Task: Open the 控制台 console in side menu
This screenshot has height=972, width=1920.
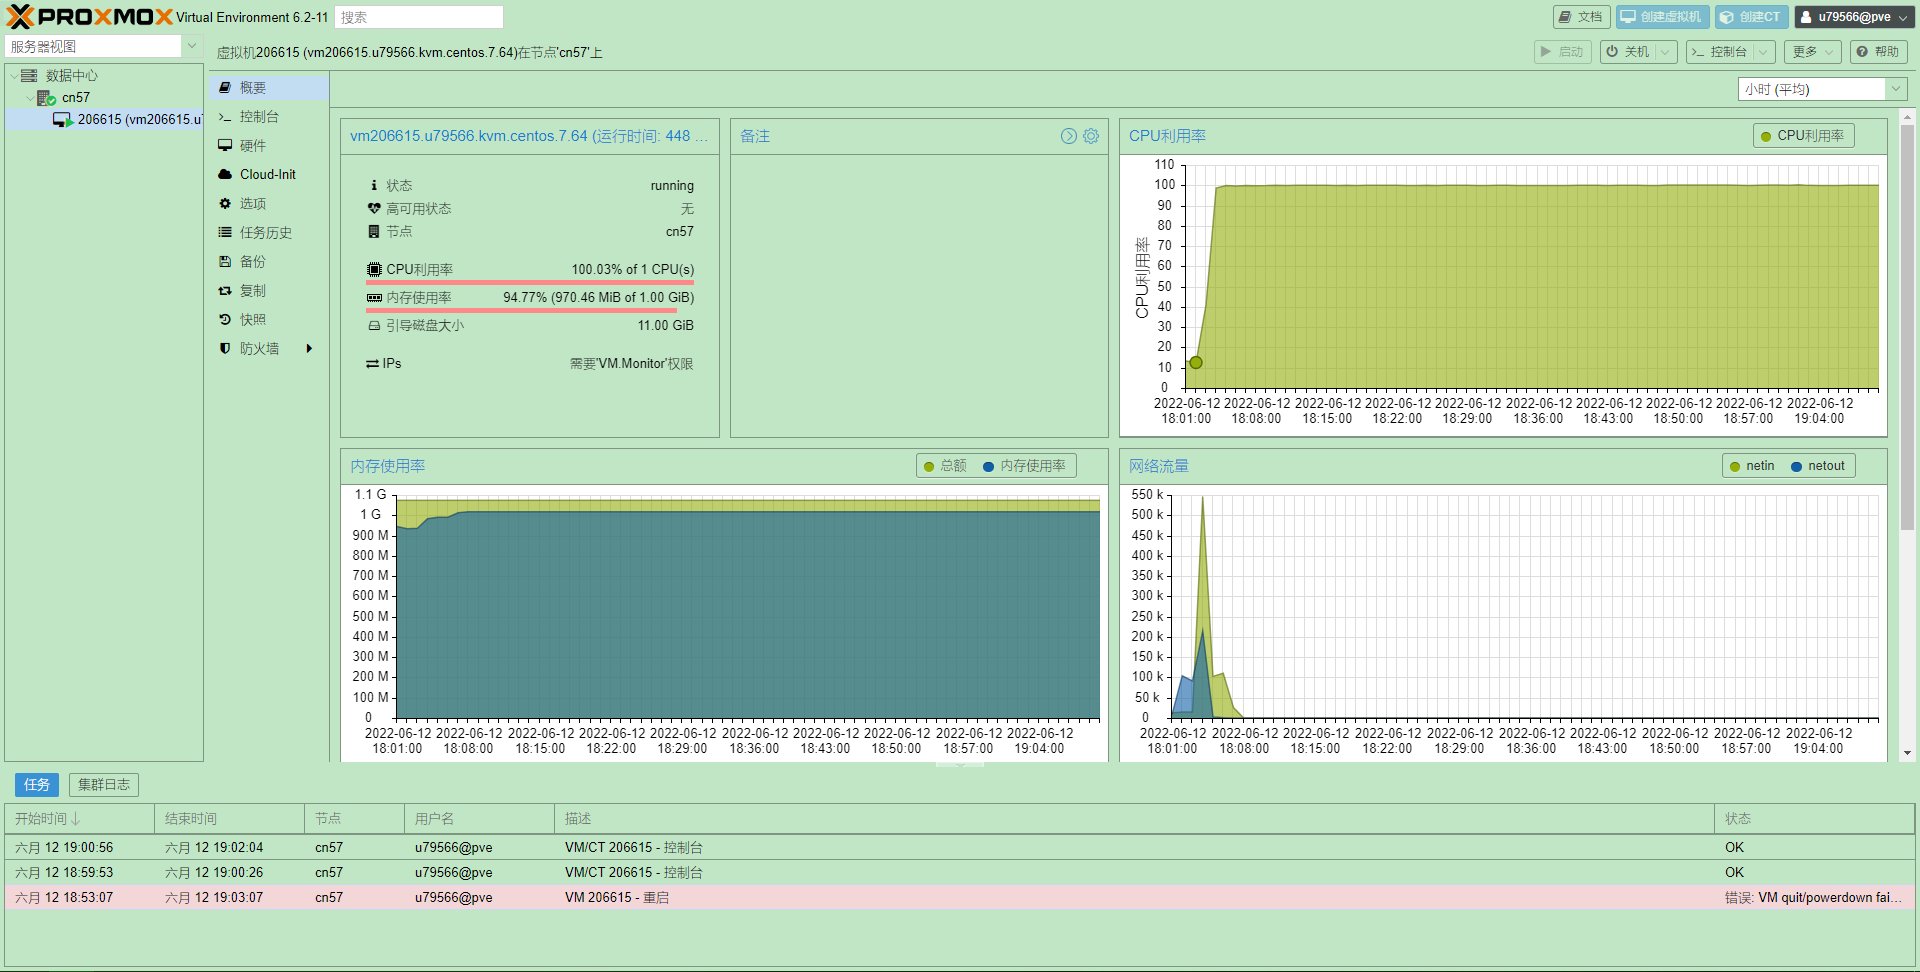Action: (268, 117)
